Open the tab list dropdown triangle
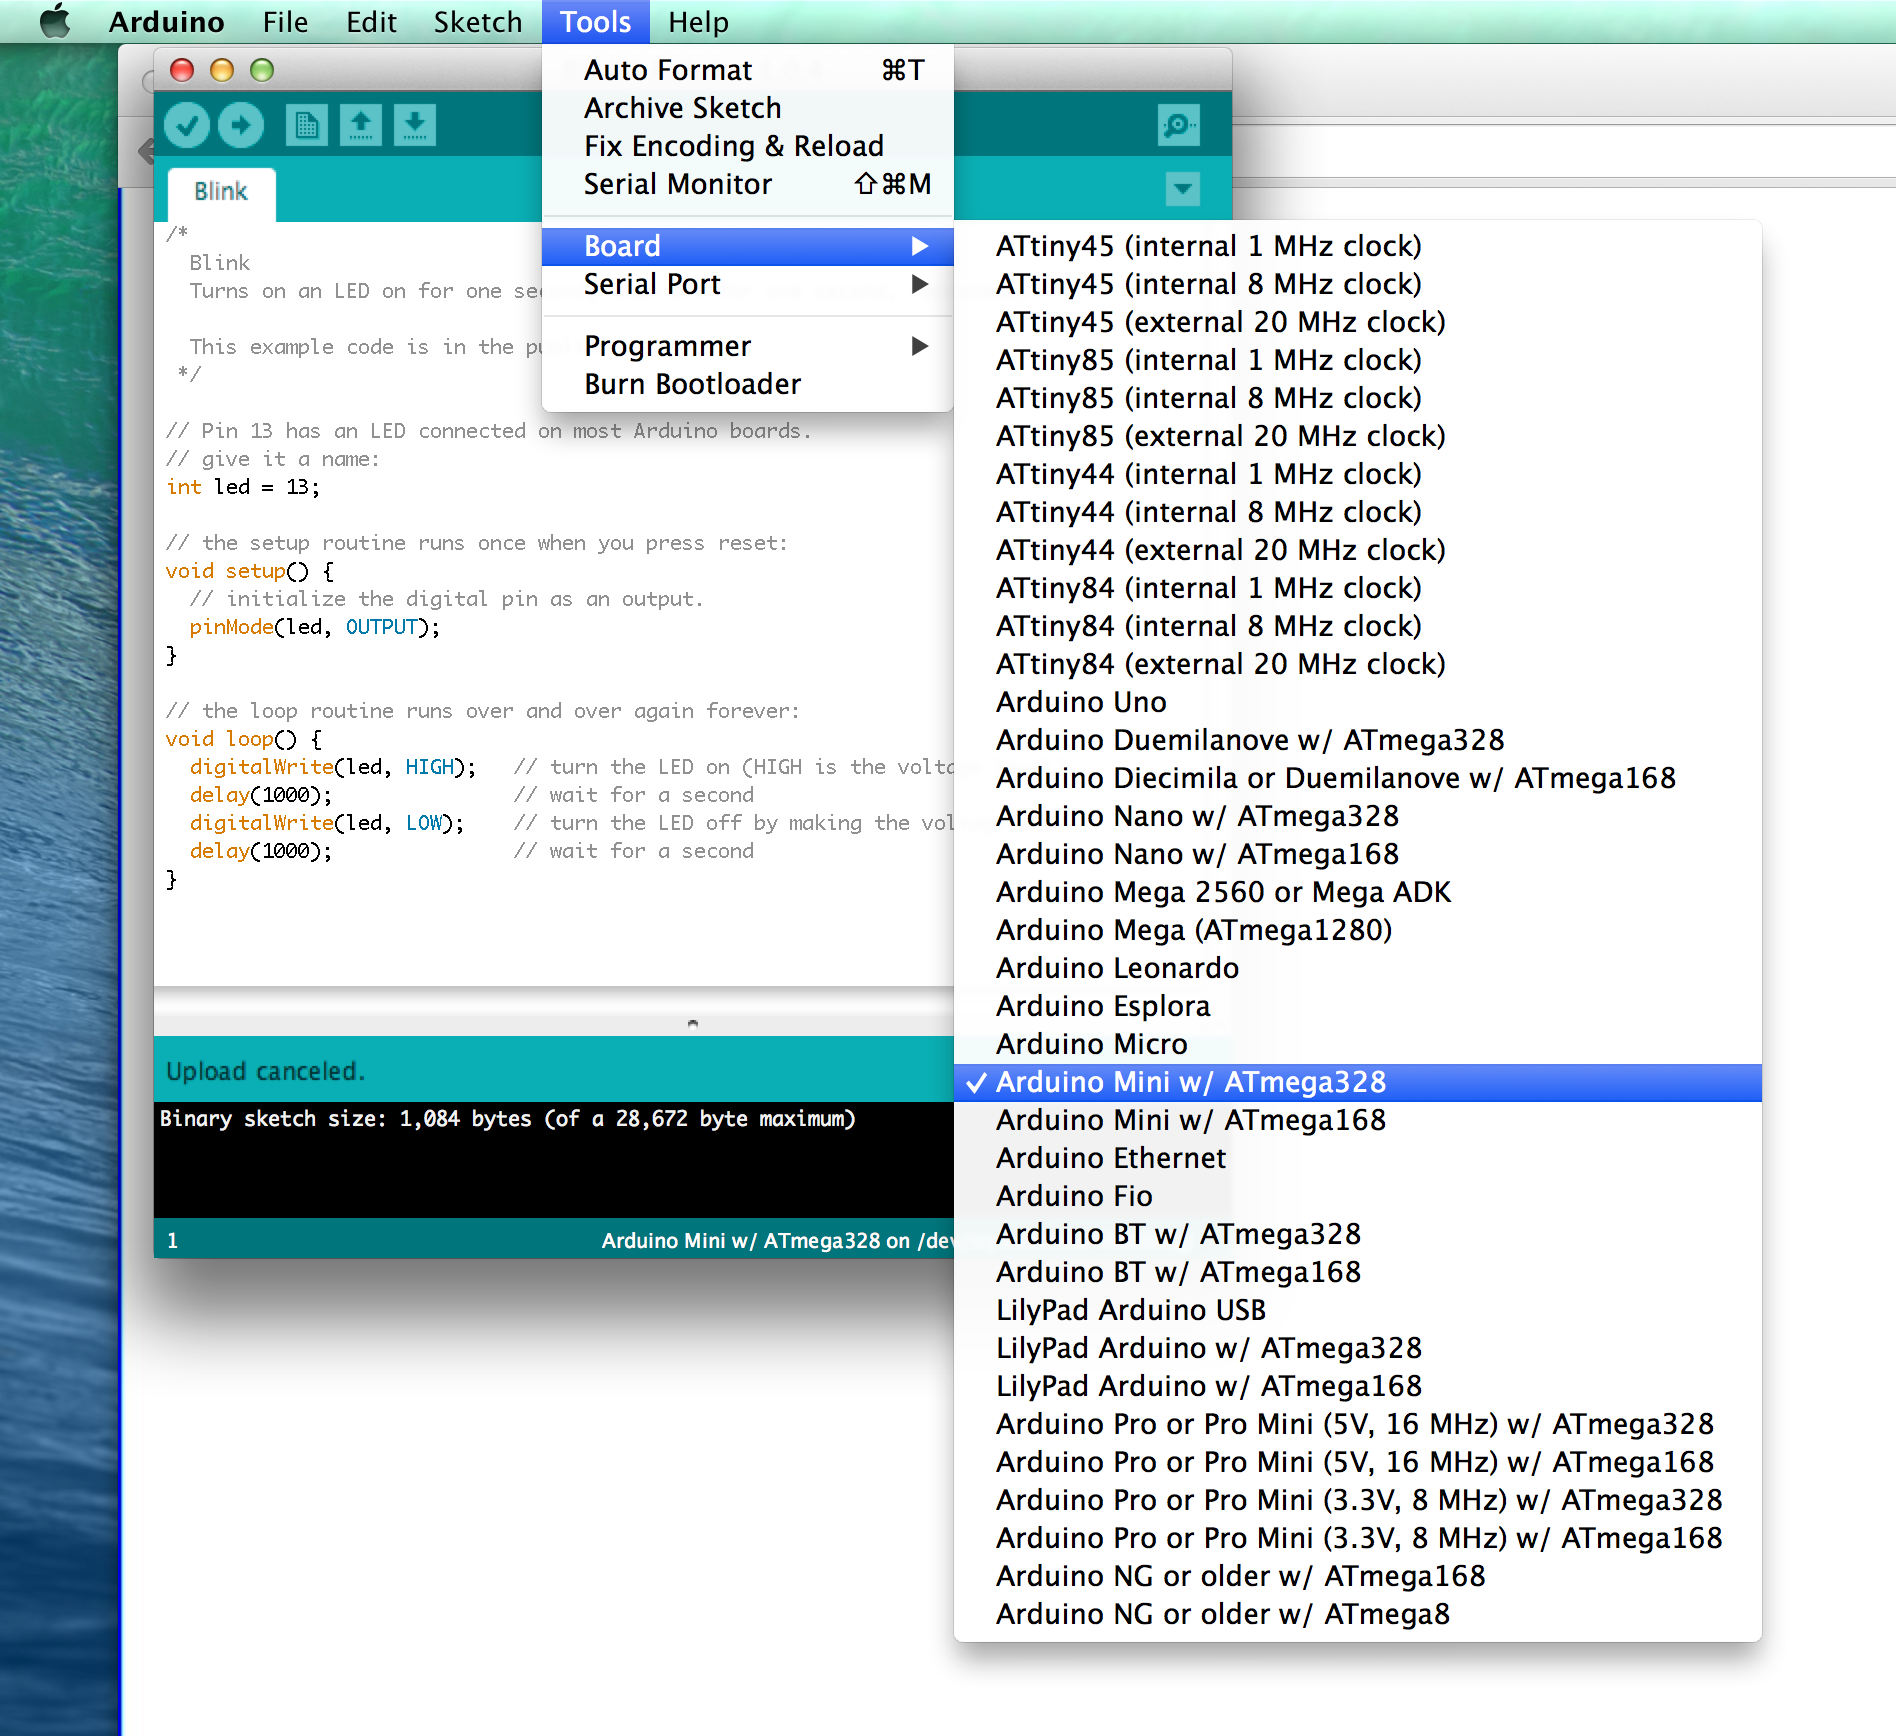 pos(1181,189)
